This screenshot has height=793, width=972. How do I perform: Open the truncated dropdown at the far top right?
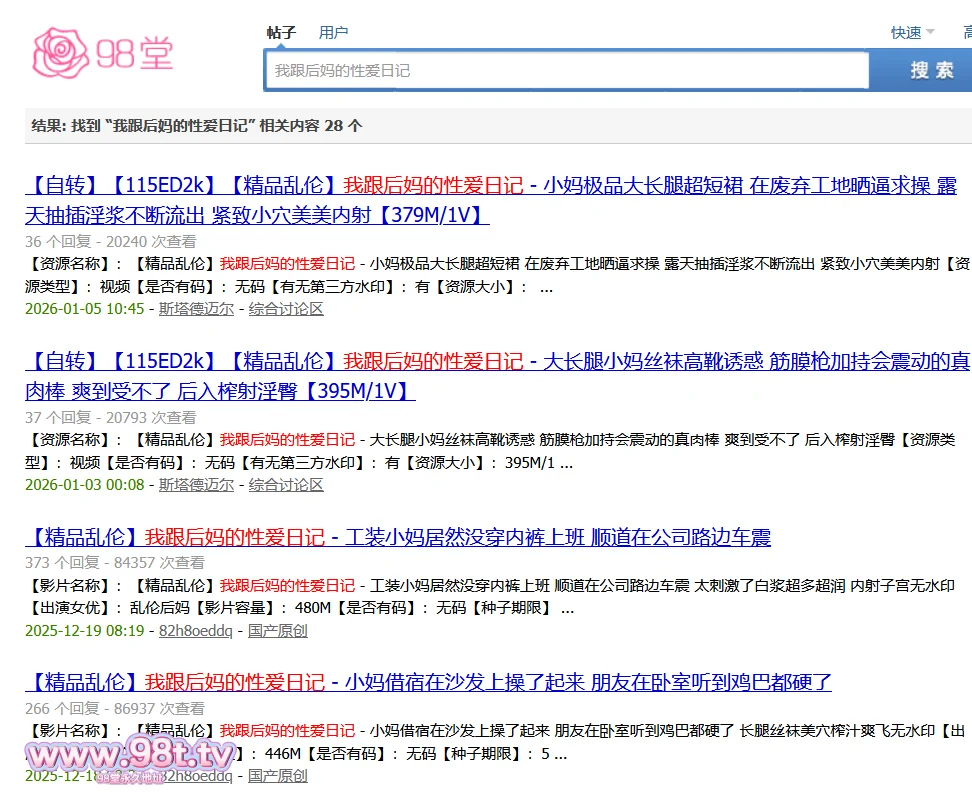965,32
